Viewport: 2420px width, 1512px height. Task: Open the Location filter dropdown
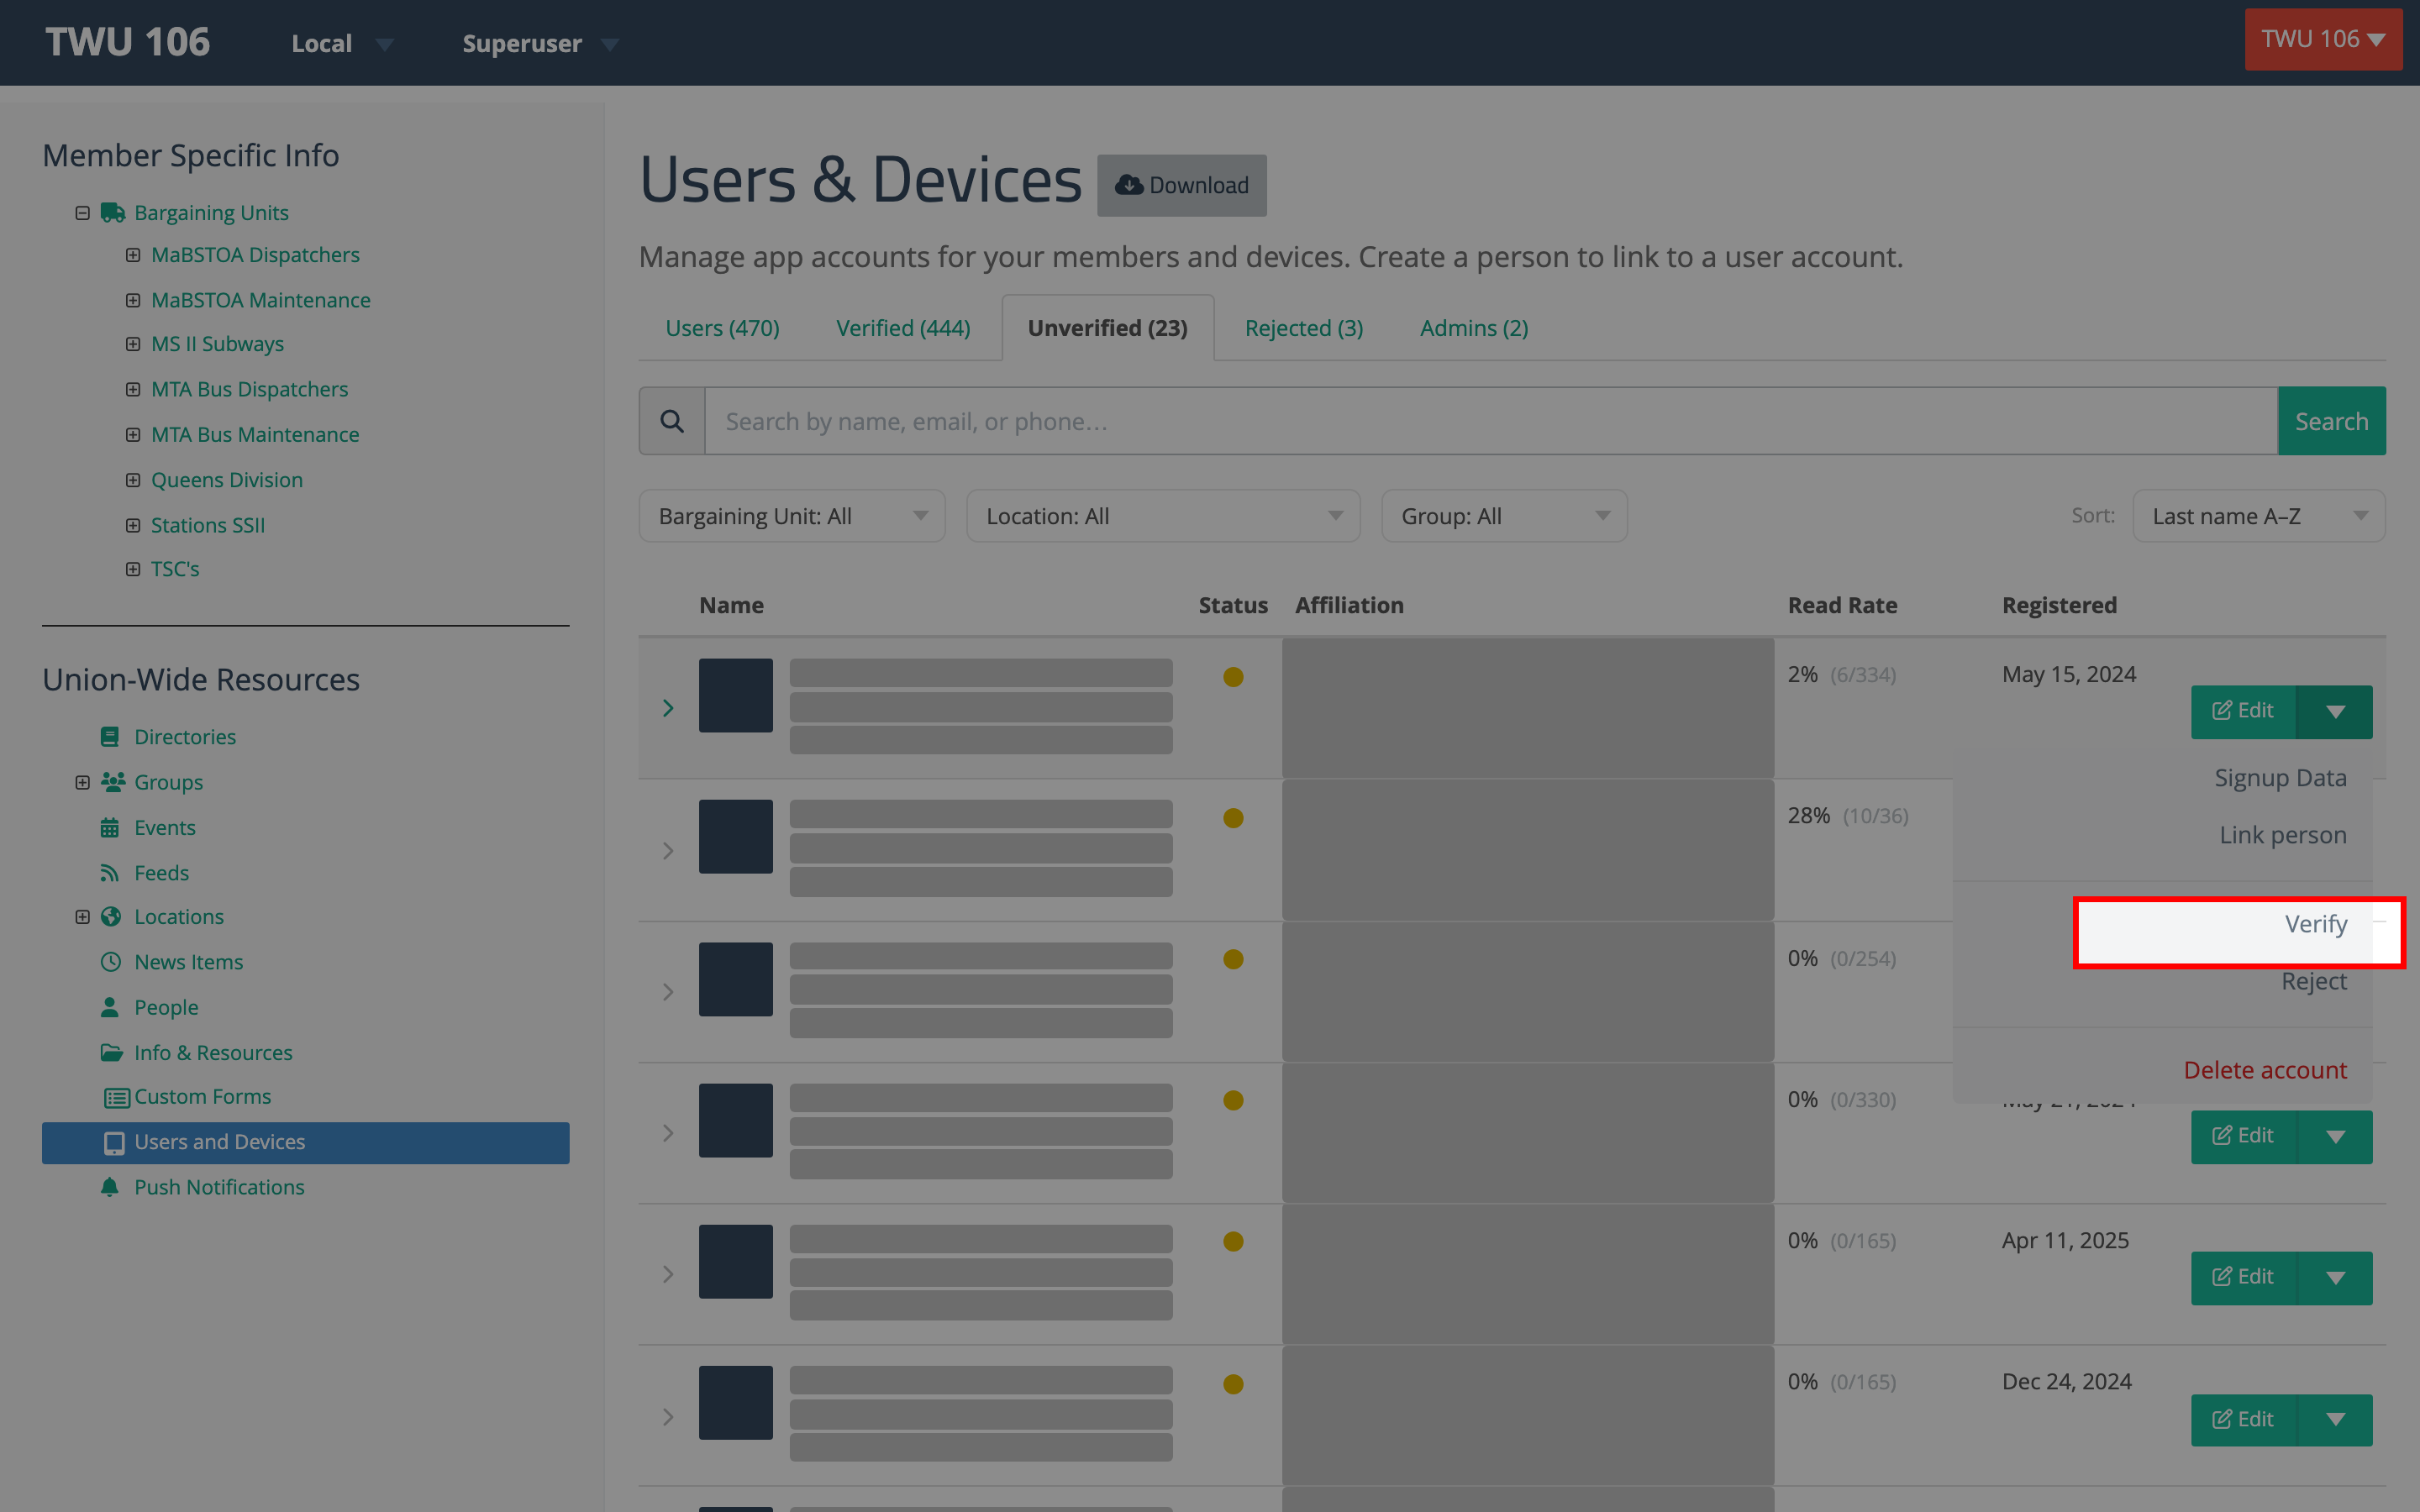pos(1163,516)
